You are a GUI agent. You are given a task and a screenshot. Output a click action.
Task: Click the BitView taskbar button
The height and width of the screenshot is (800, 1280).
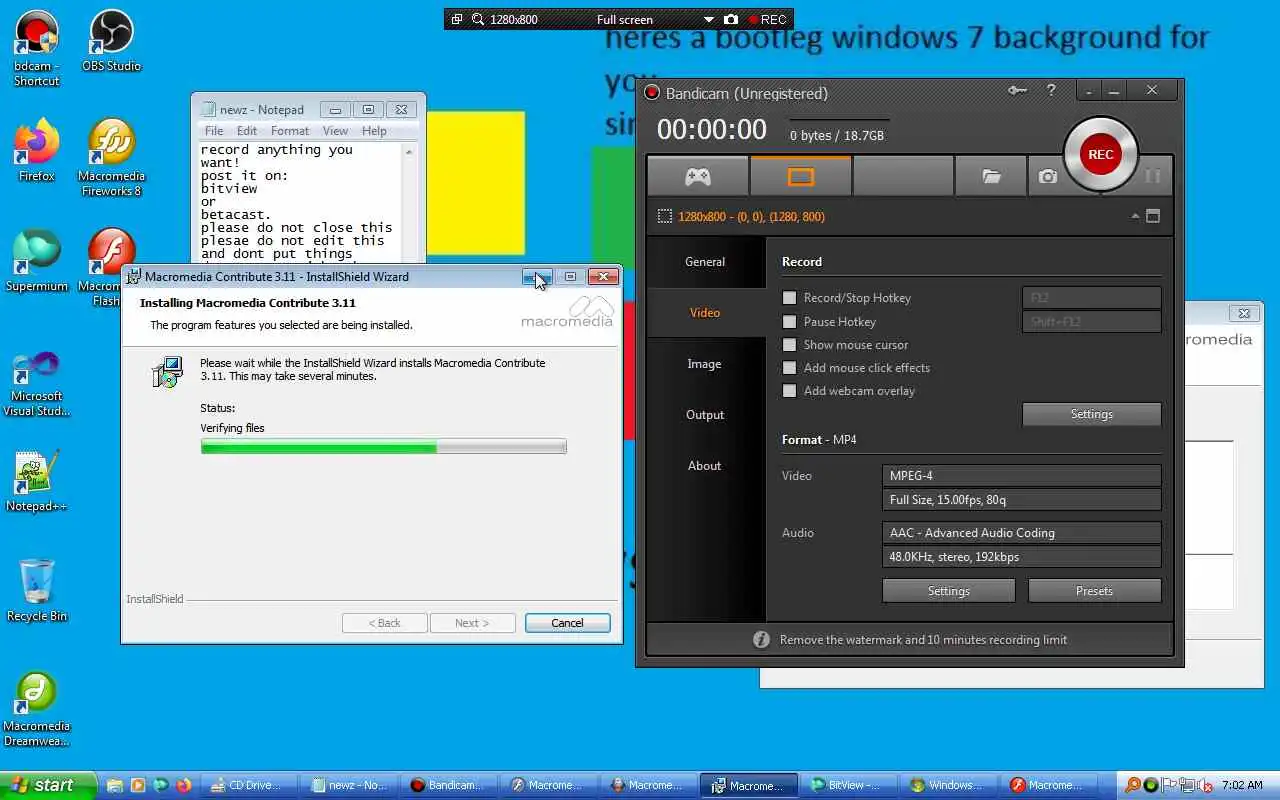click(849, 785)
